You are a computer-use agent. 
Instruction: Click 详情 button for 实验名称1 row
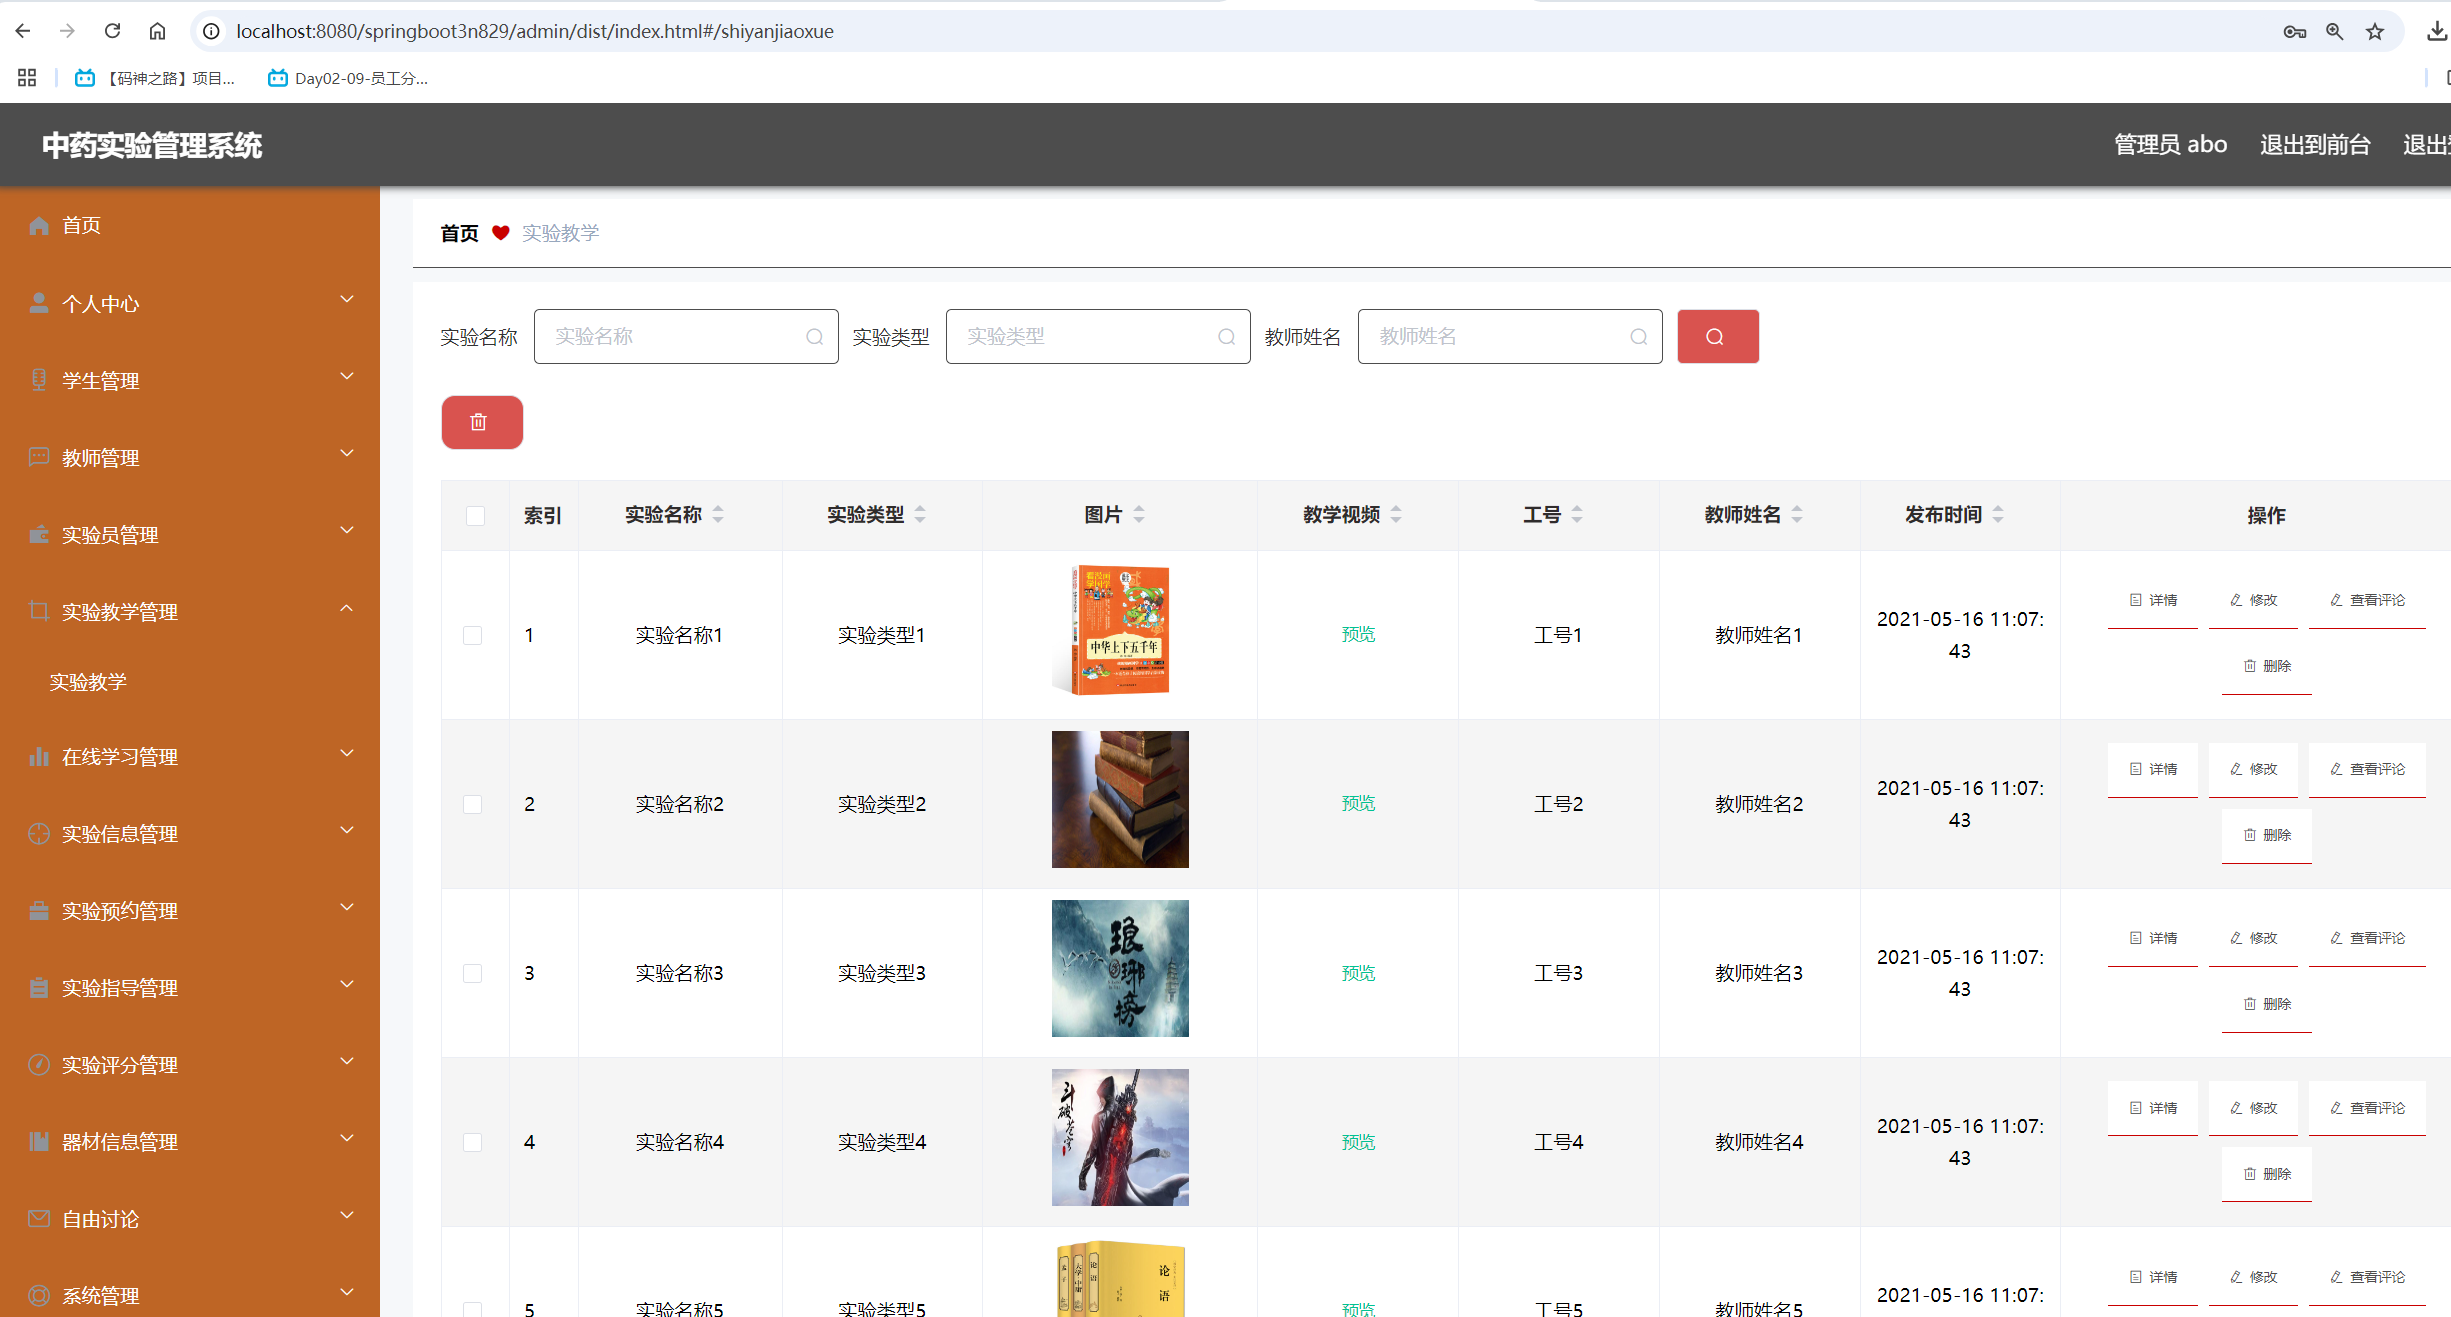(x=2153, y=601)
